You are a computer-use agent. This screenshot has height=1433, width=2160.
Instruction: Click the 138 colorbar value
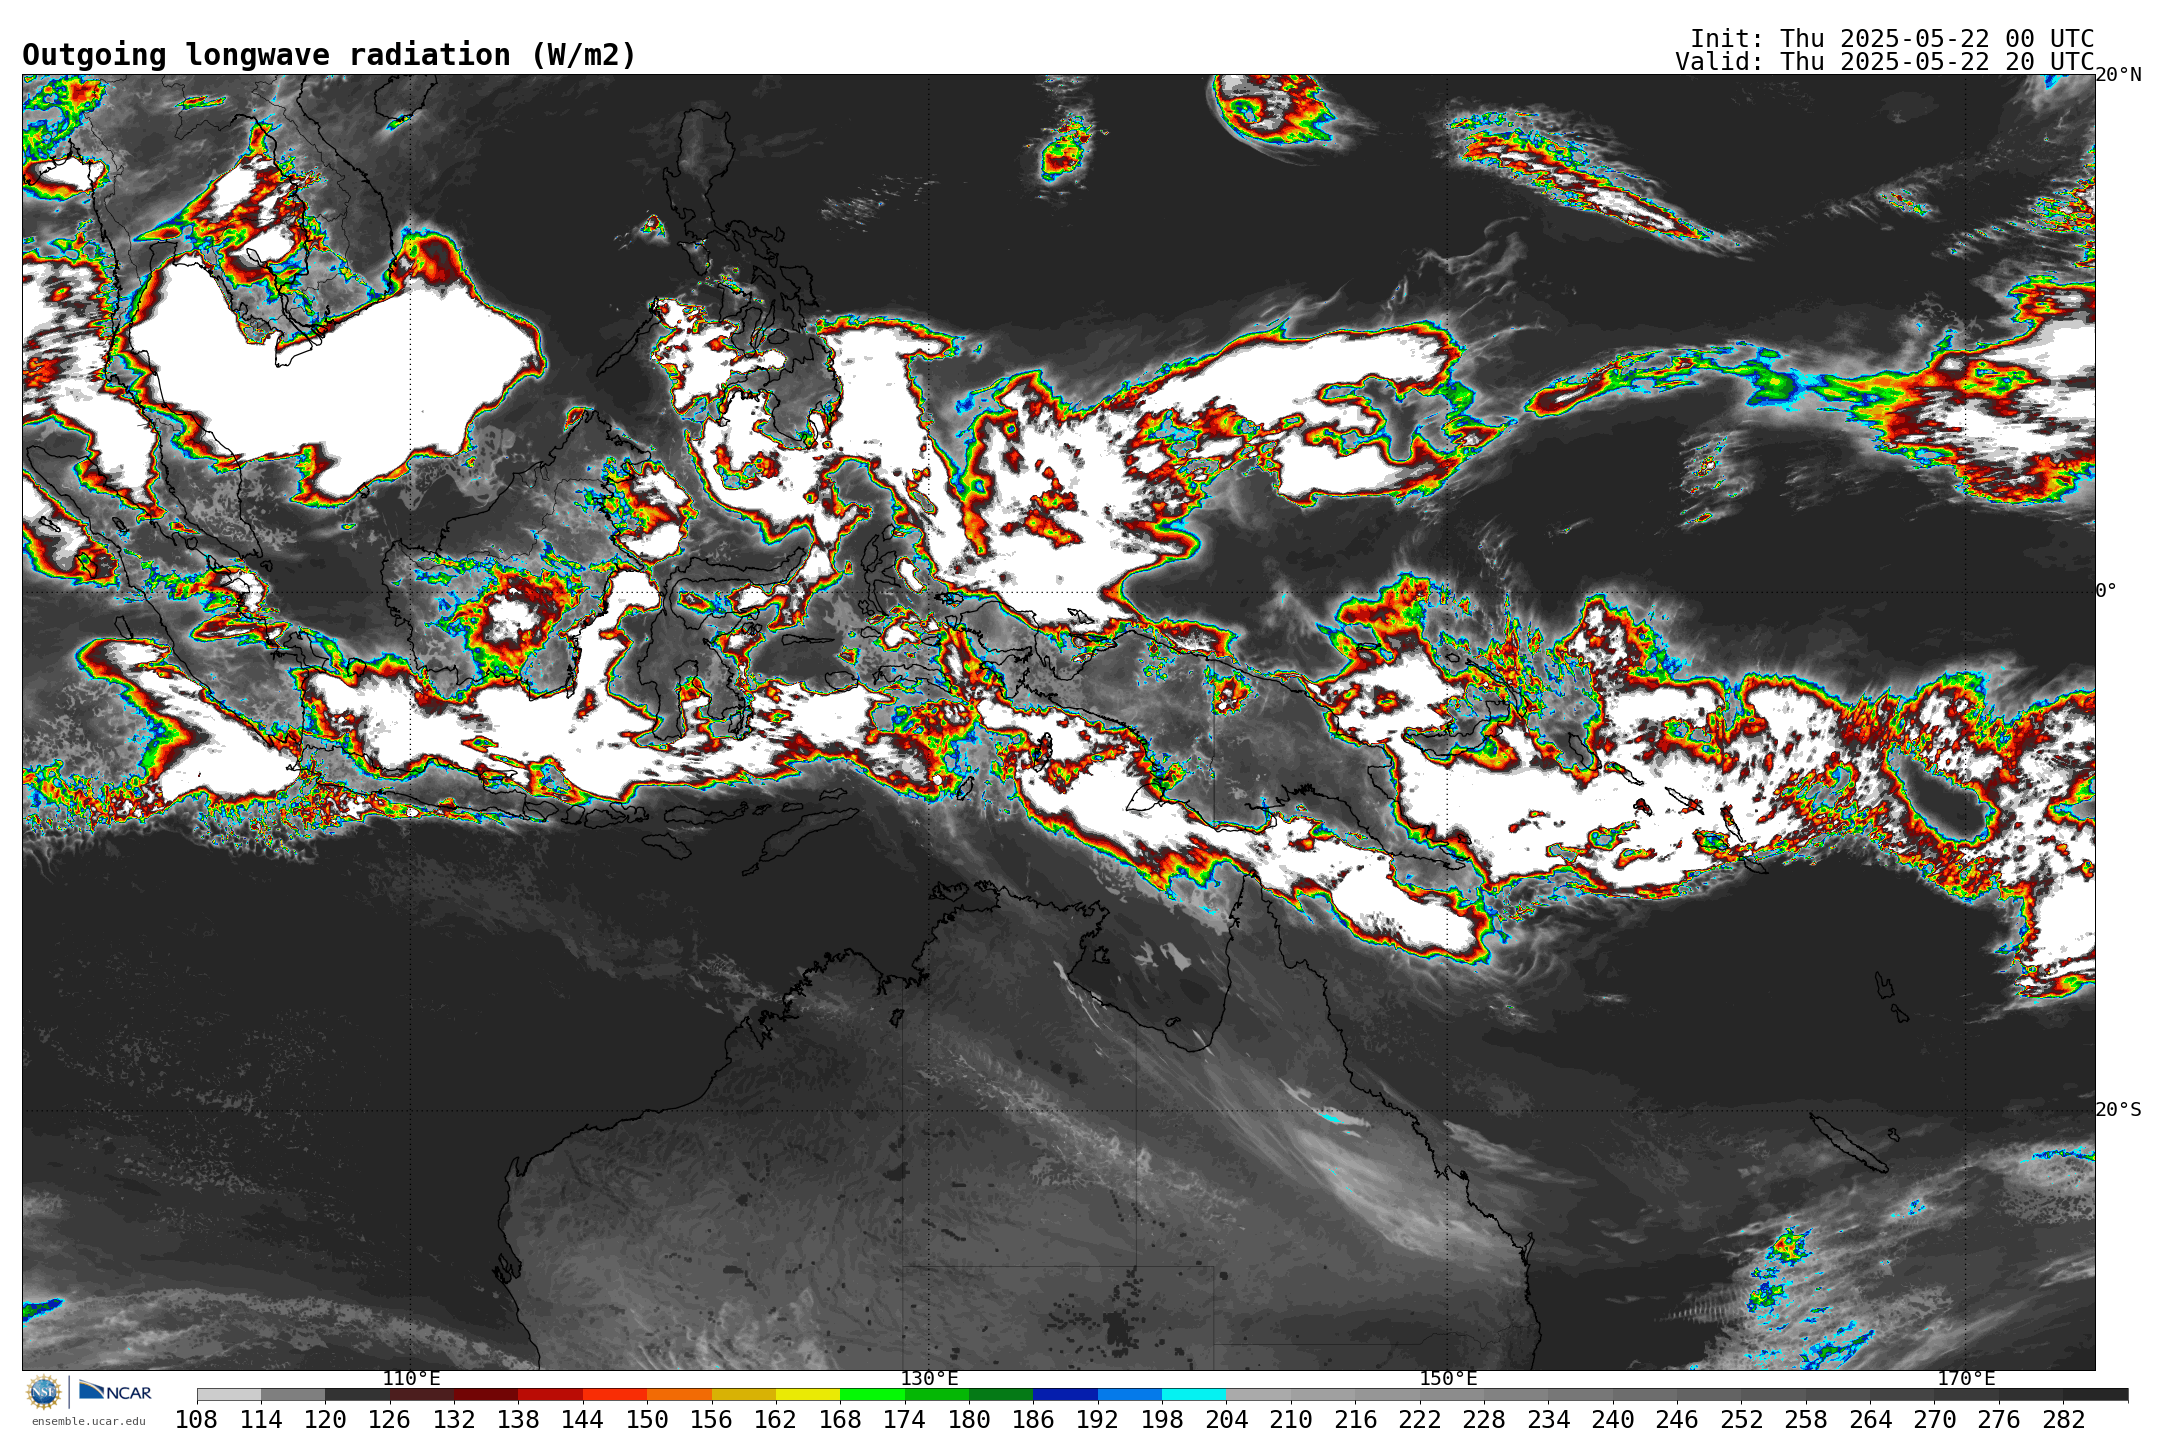[518, 1420]
